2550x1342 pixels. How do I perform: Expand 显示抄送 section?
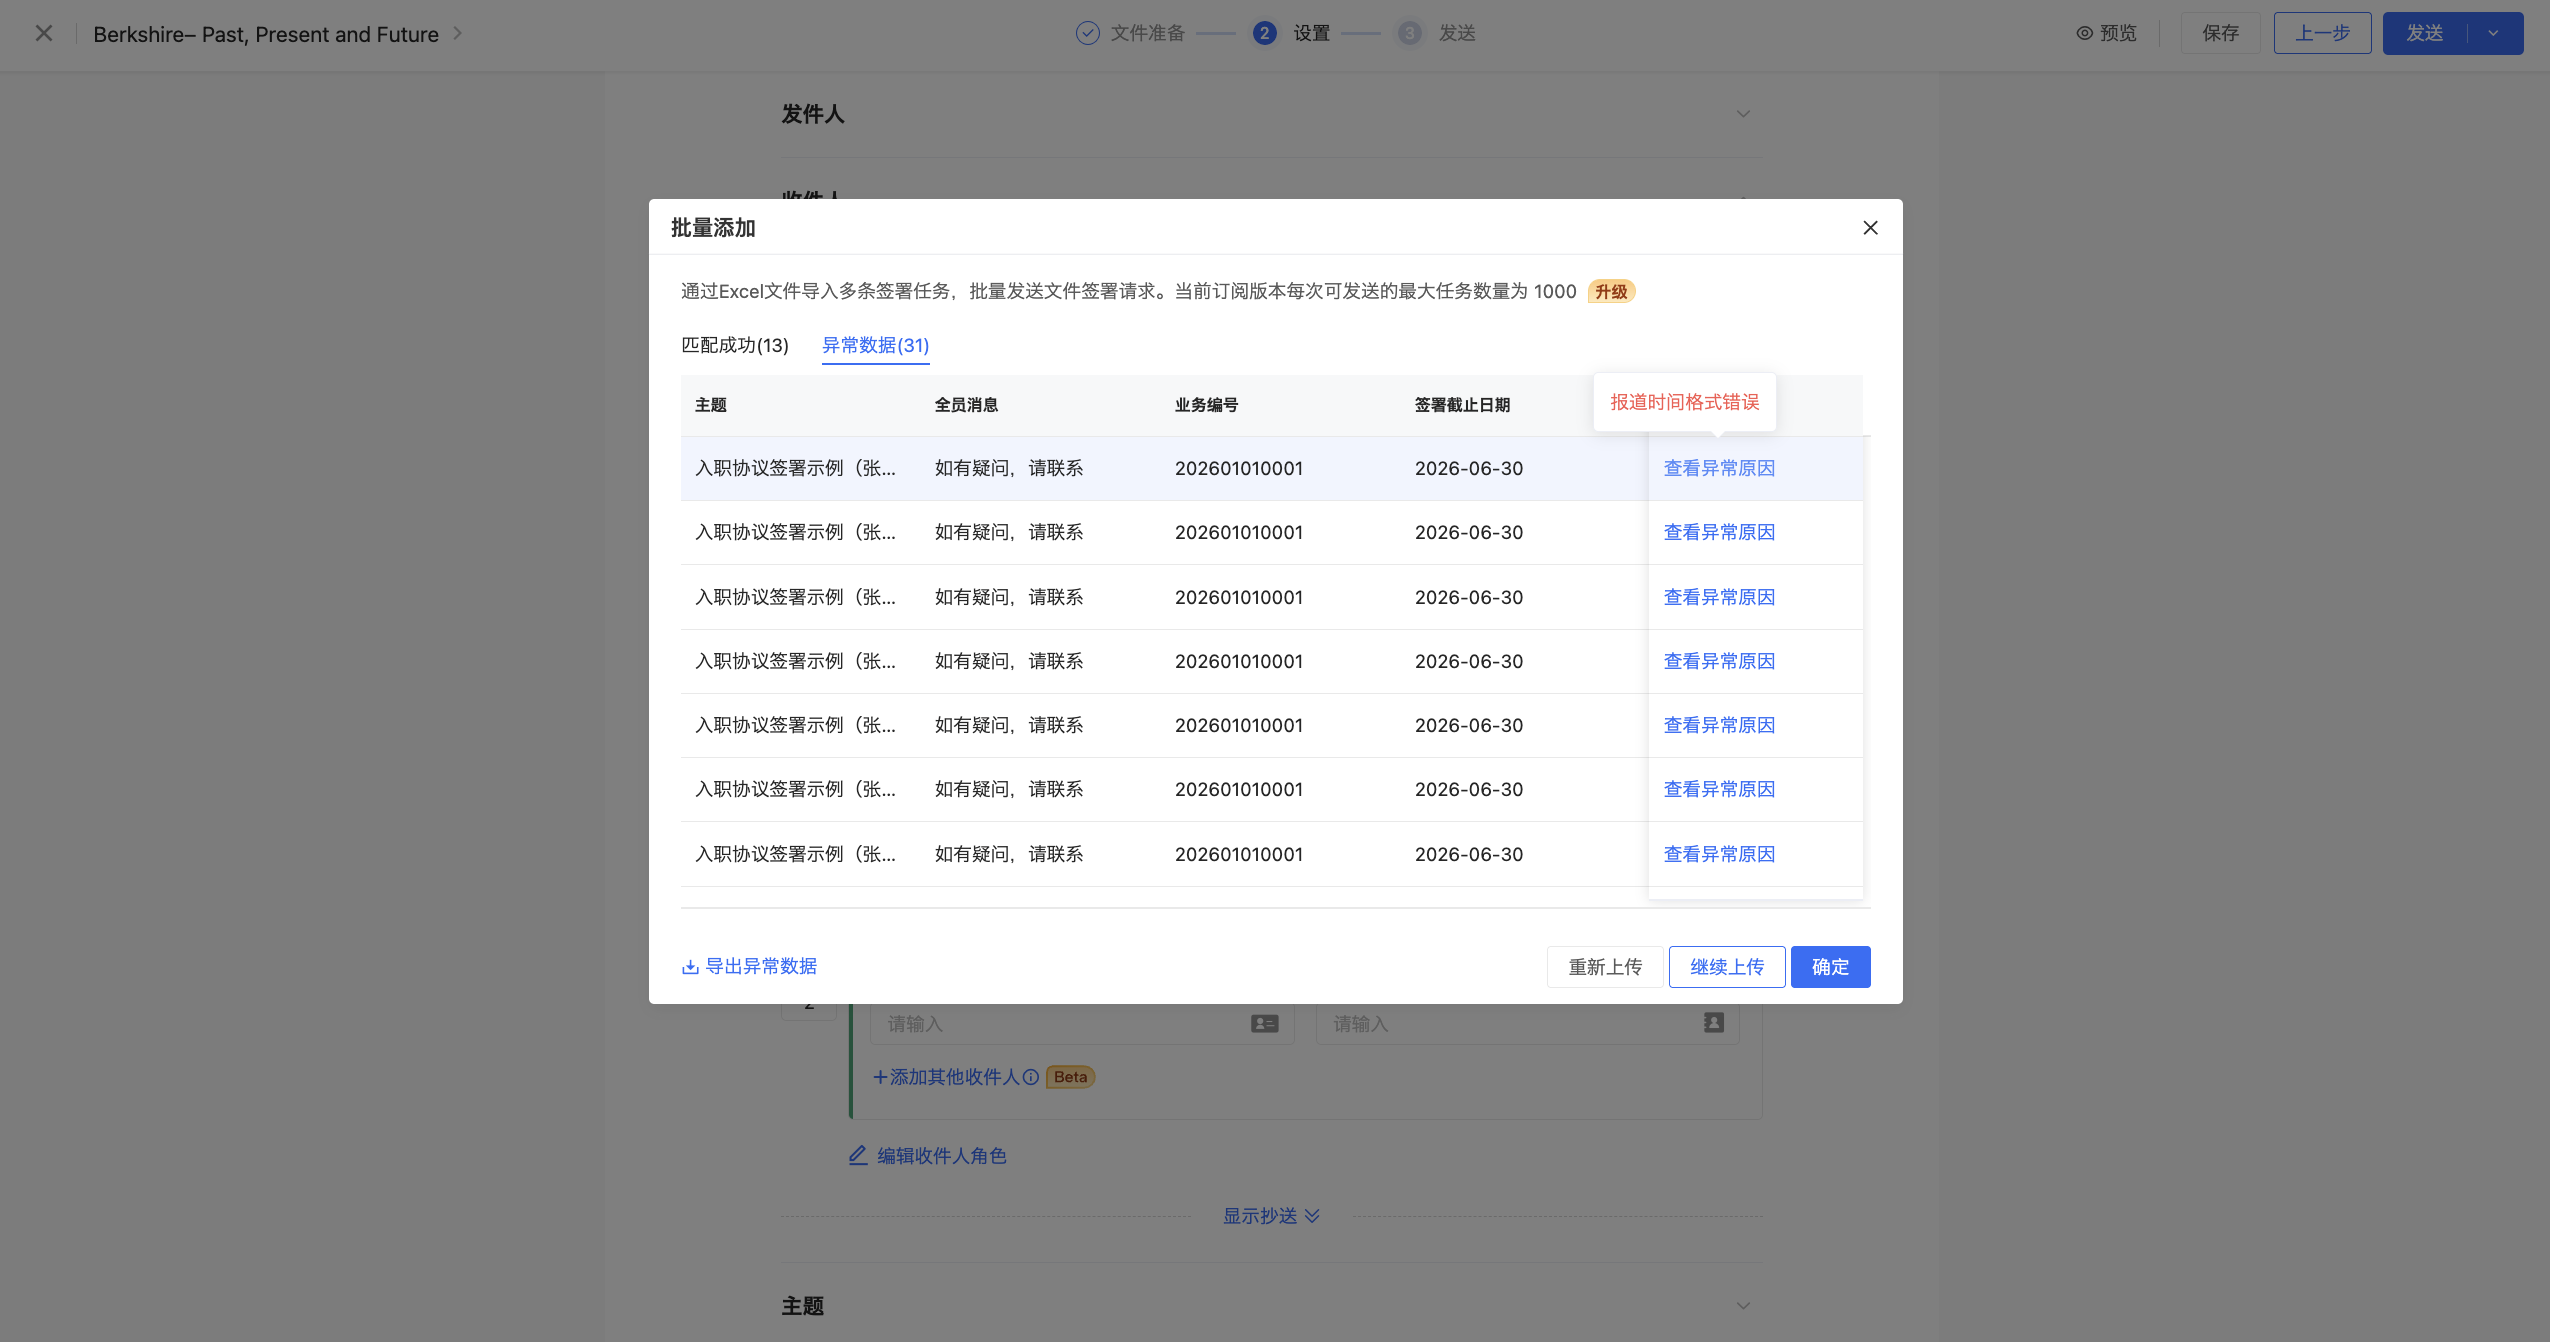[x=1270, y=1216]
